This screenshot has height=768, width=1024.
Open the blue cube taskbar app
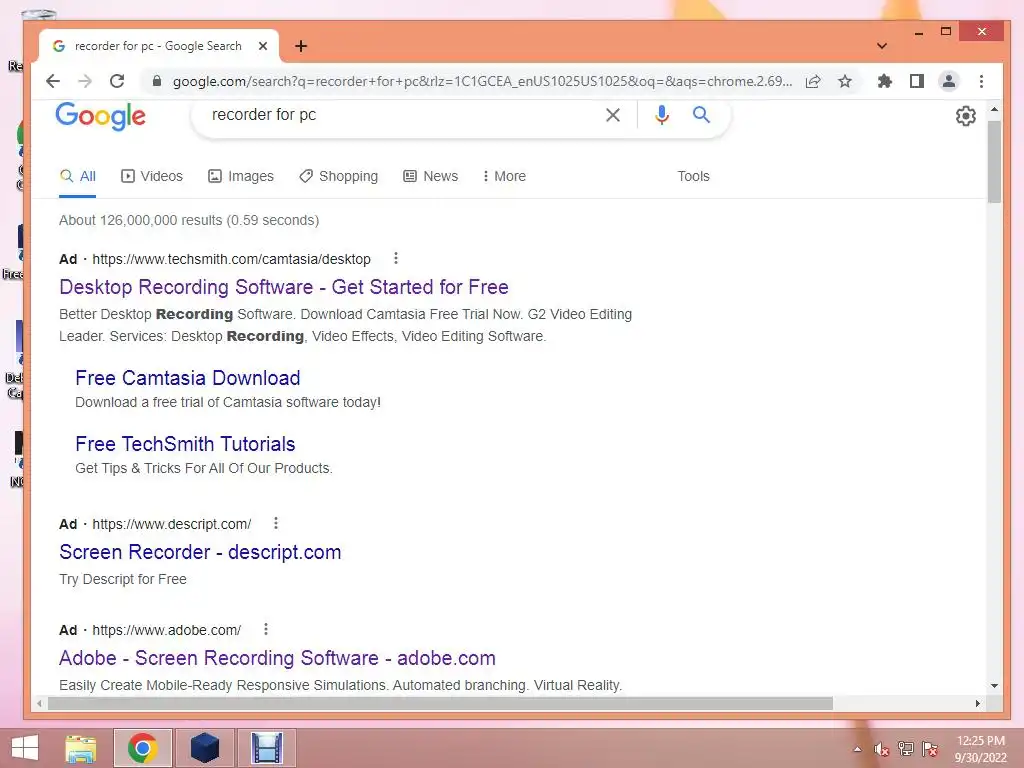point(204,748)
